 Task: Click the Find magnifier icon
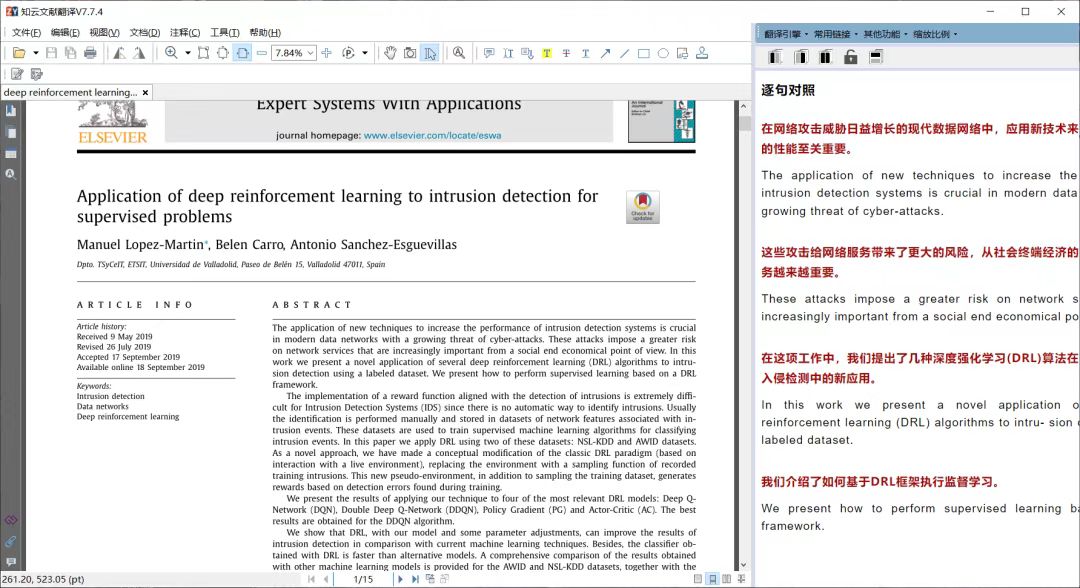pos(459,53)
